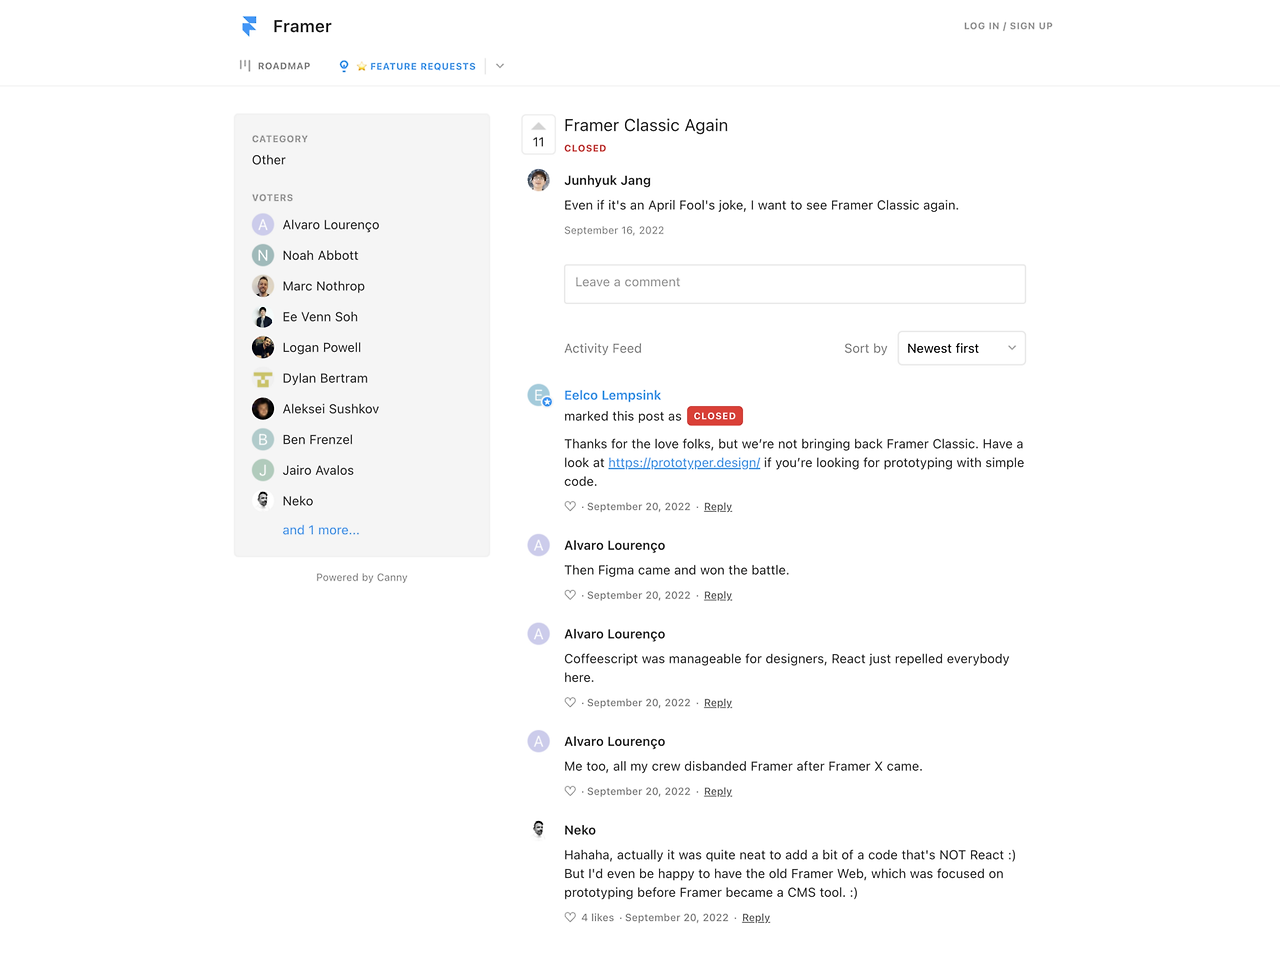Open the Feature Requests tab
This screenshot has width=1280, height=961.
(408, 66)
